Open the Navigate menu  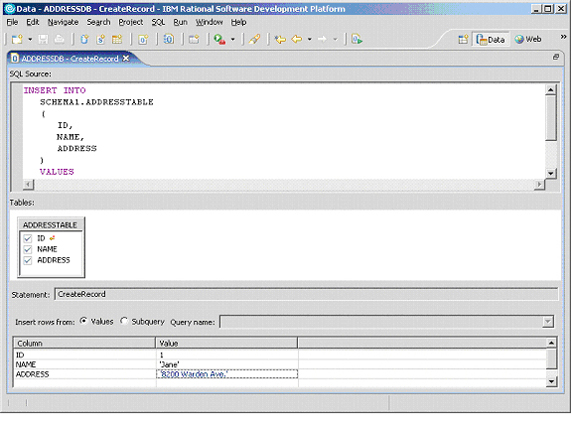63,22
